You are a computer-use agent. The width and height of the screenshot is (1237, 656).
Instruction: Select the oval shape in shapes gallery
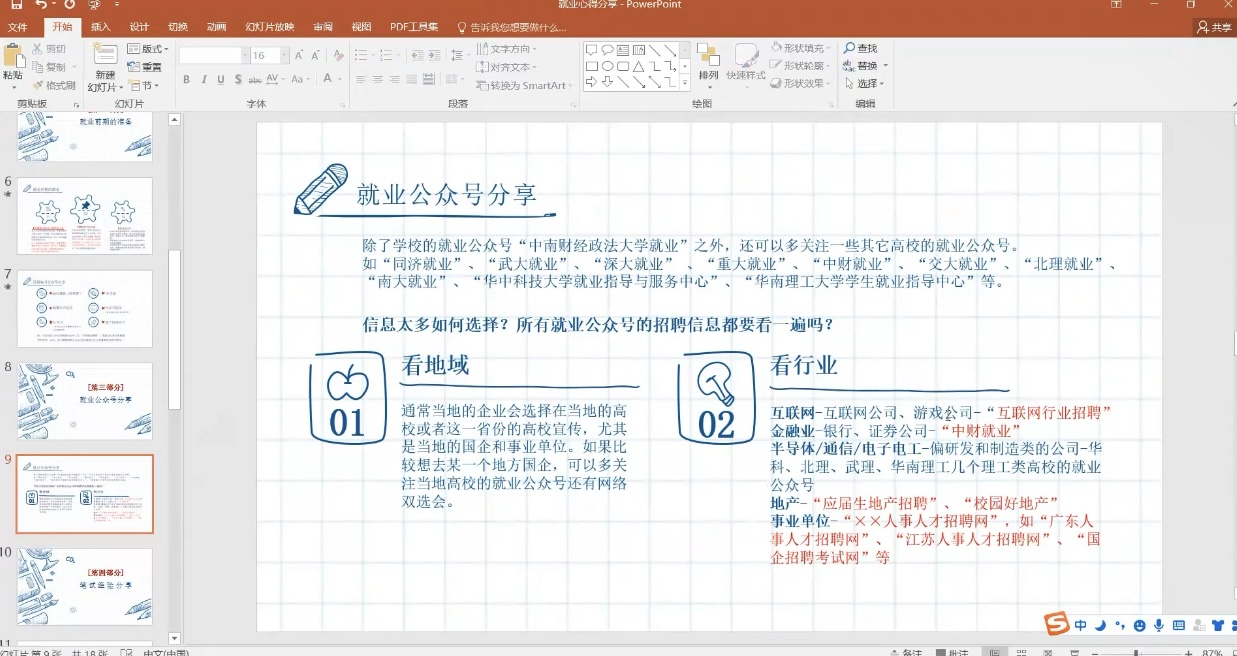coord(607,66)
